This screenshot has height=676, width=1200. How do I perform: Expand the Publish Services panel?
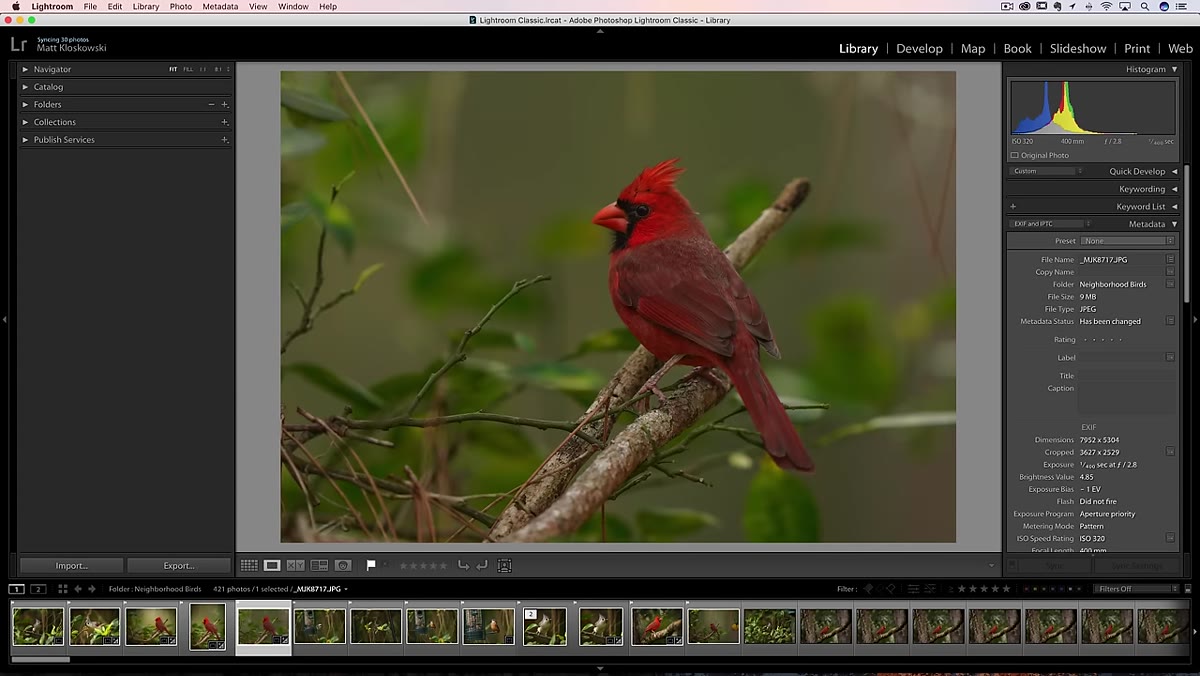pyautogui.click(x=26, y=140)
